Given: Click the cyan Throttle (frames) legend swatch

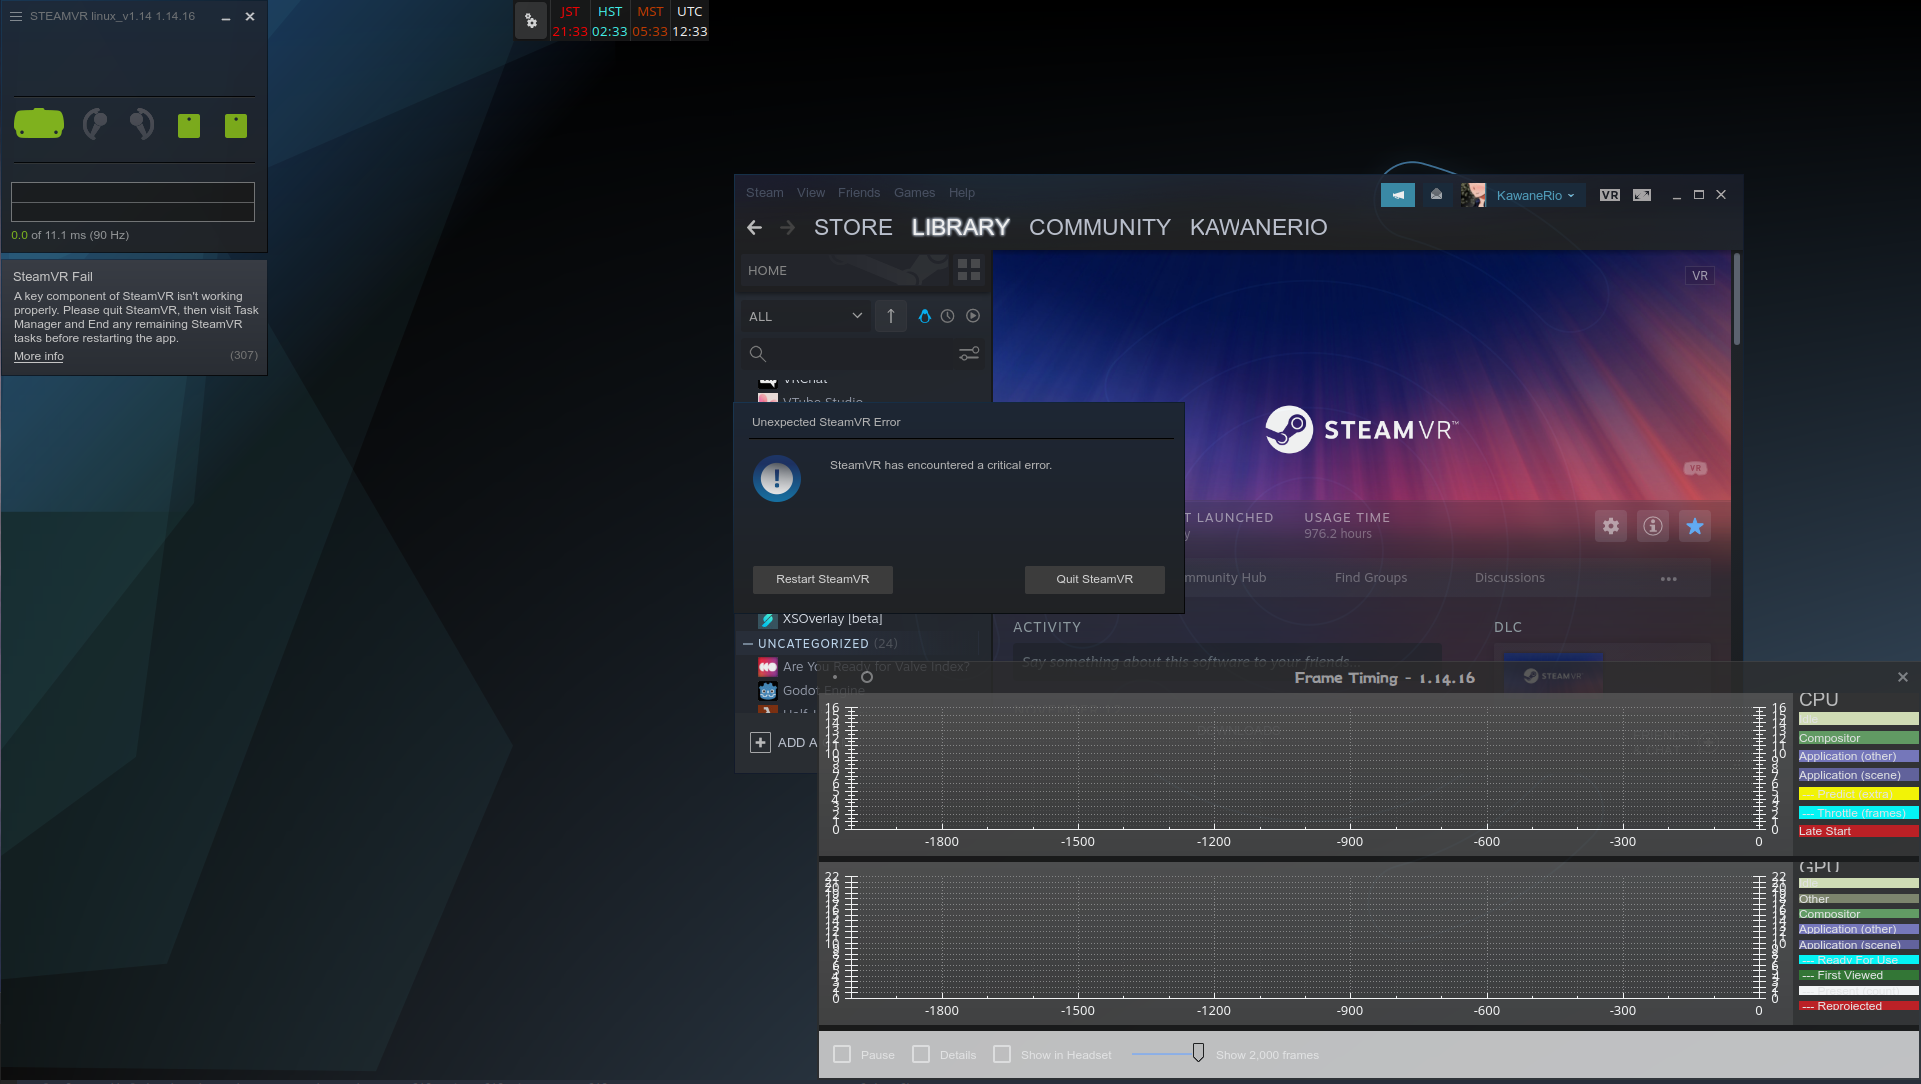Looking at the screenshot, I should click(x=1858, y=813).
